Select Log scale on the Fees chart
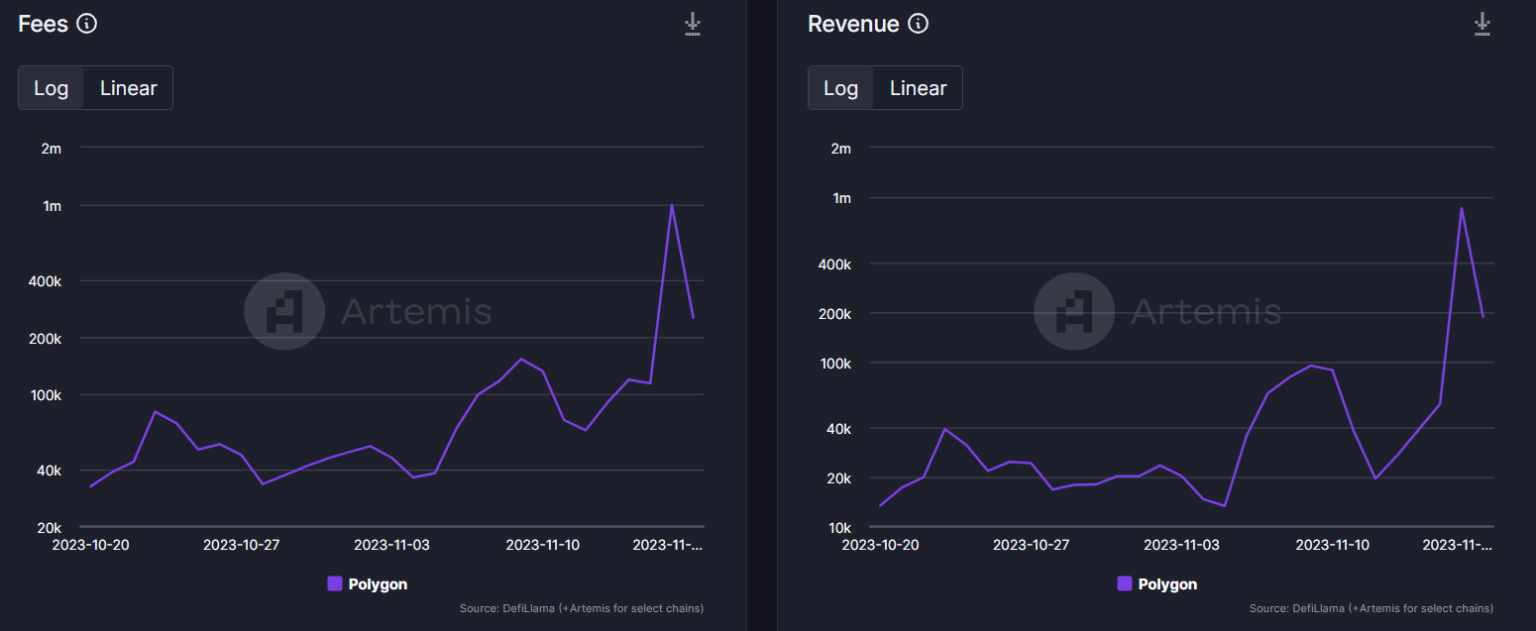1536x631 pixels. 51,88
